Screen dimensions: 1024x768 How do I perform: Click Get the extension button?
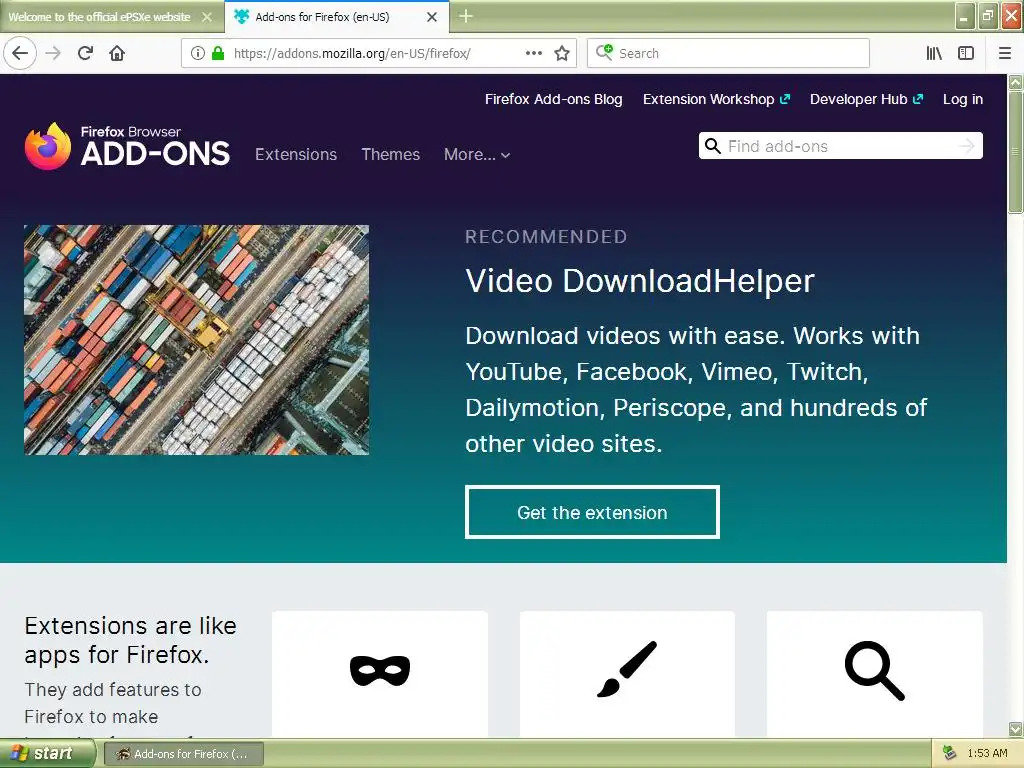[x=592, y=512]
